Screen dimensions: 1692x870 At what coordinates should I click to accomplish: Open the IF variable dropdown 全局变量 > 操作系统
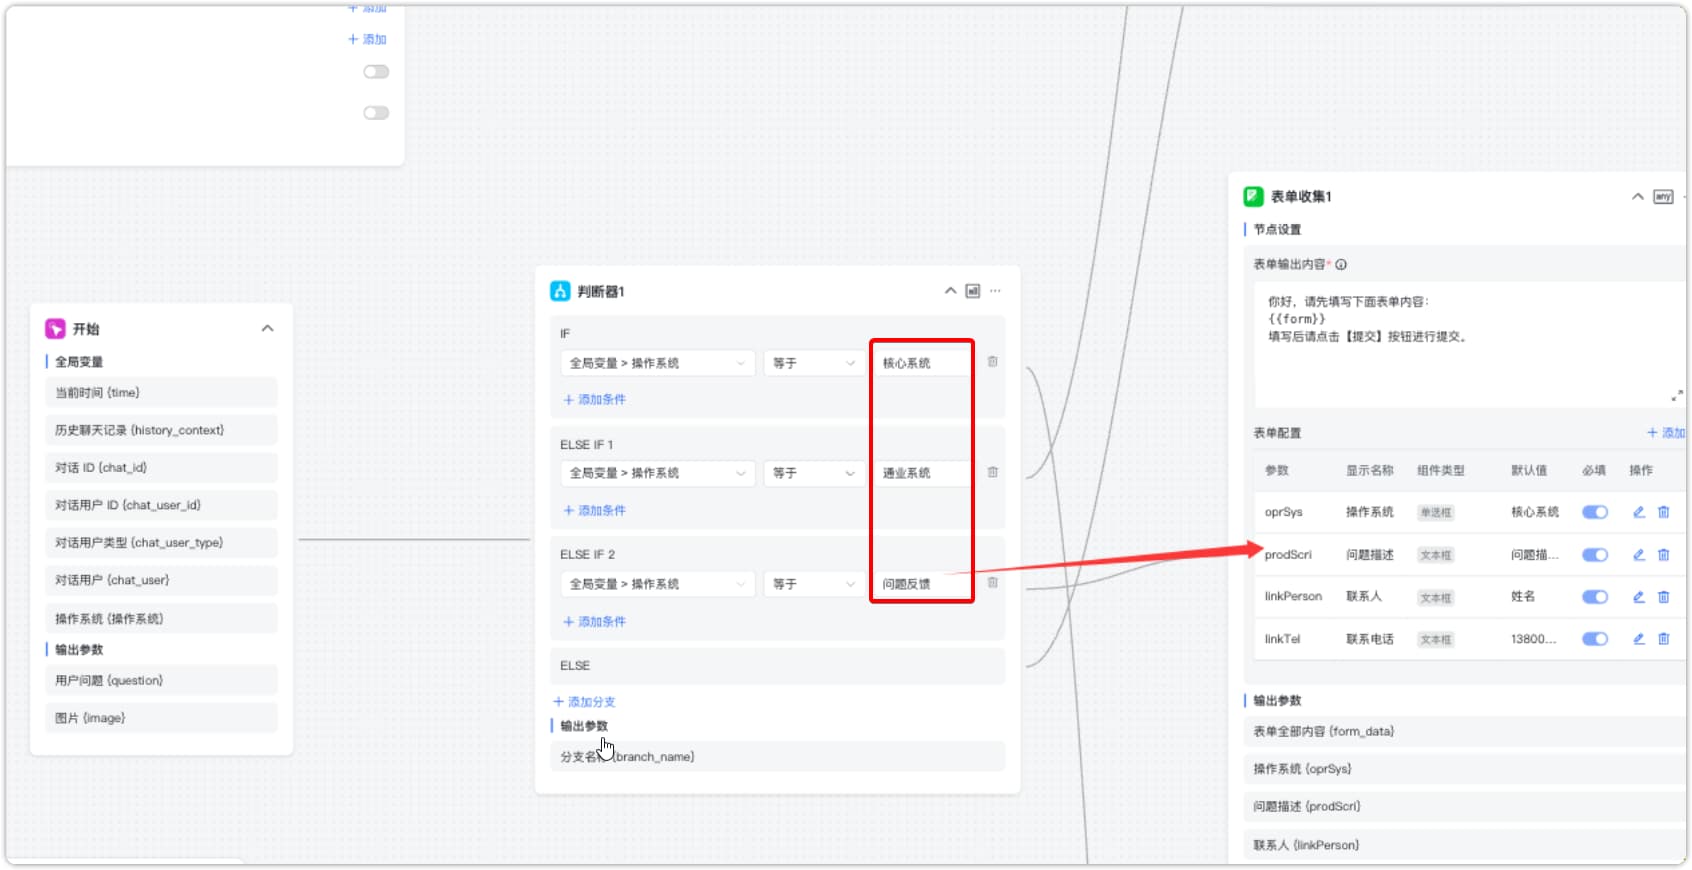point(656,363)
